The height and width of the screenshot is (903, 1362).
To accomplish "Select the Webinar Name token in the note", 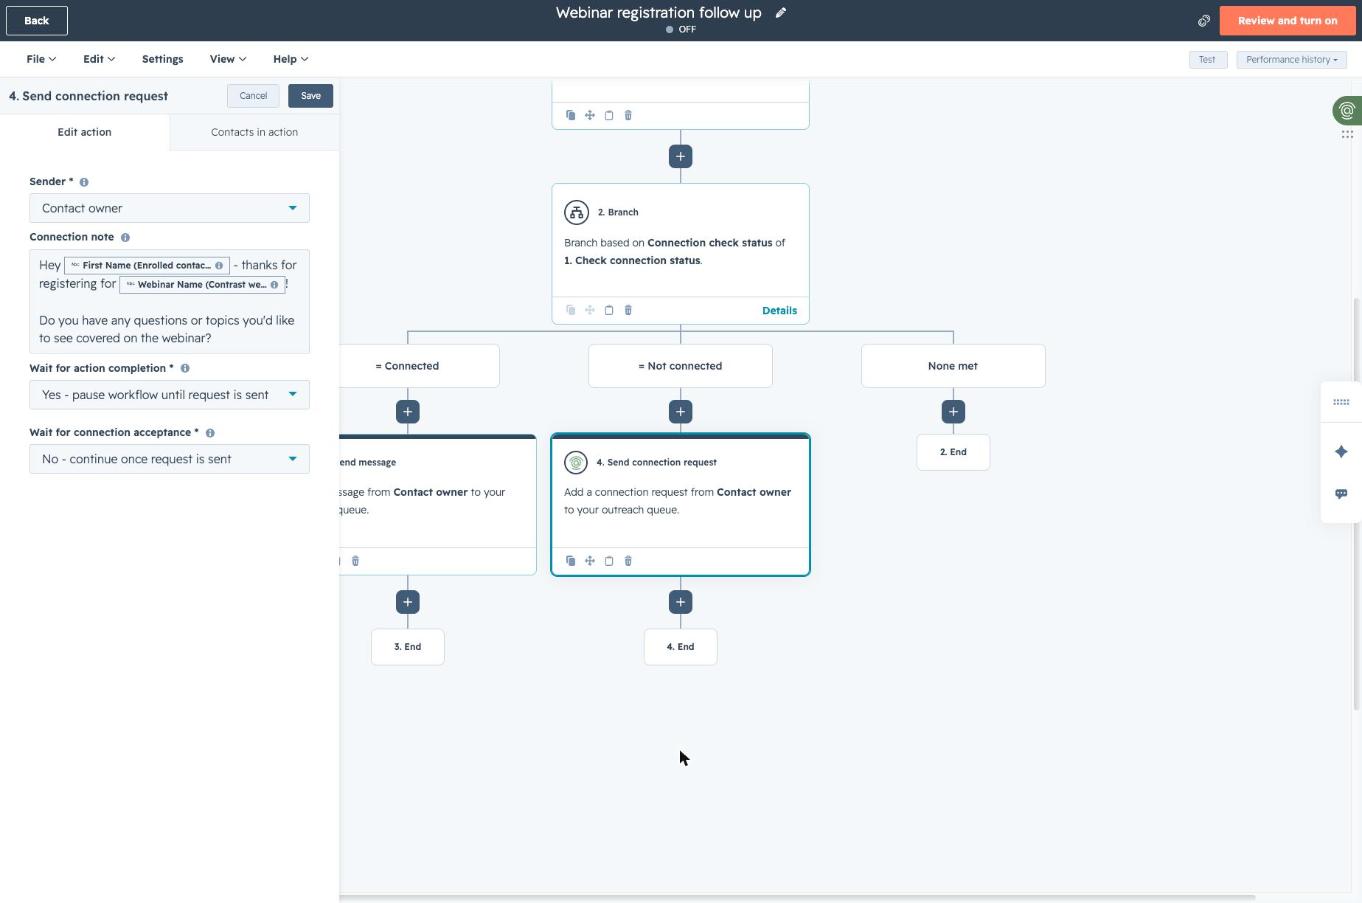I will 202,285.
